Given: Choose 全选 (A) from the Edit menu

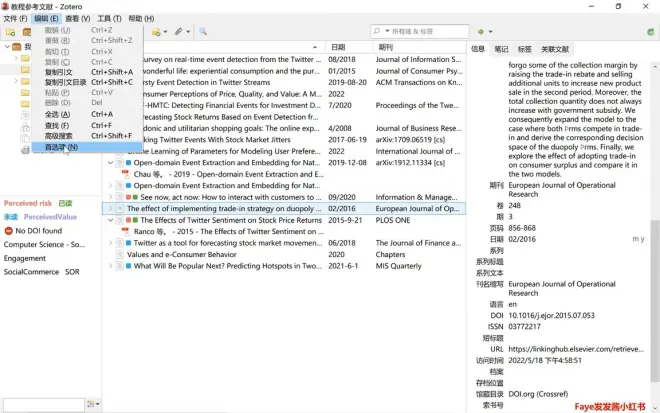Looking at the screenshot, I should 87,114.
